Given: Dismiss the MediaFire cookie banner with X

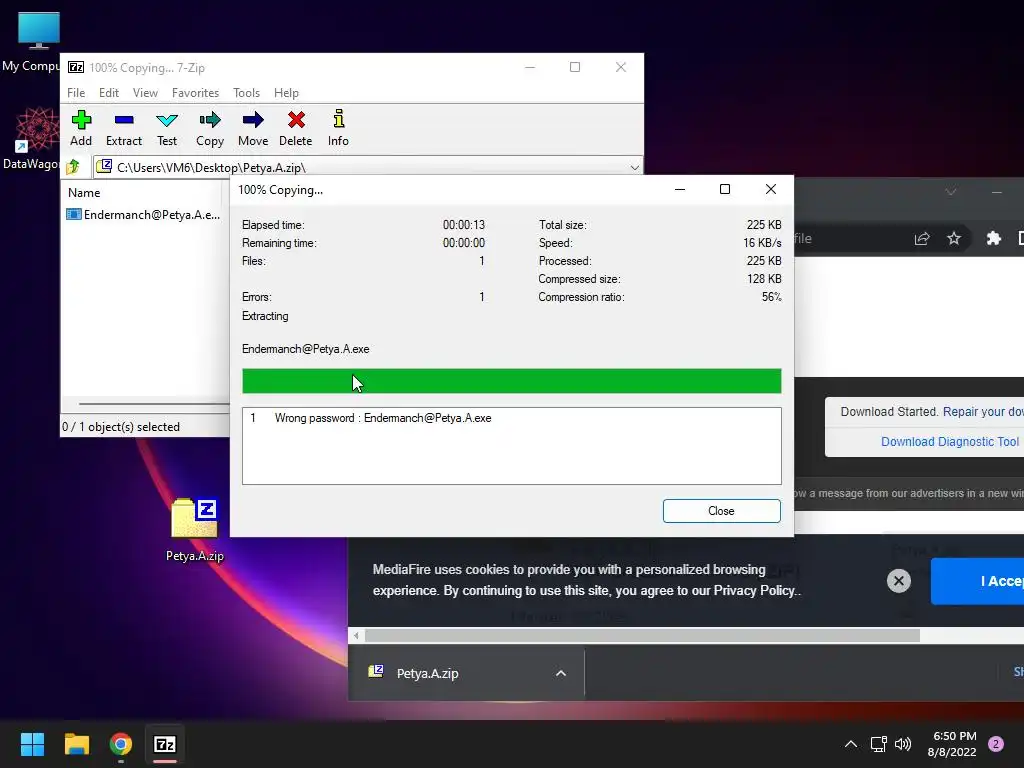Looking at the screenshot, I should [899, 581].
